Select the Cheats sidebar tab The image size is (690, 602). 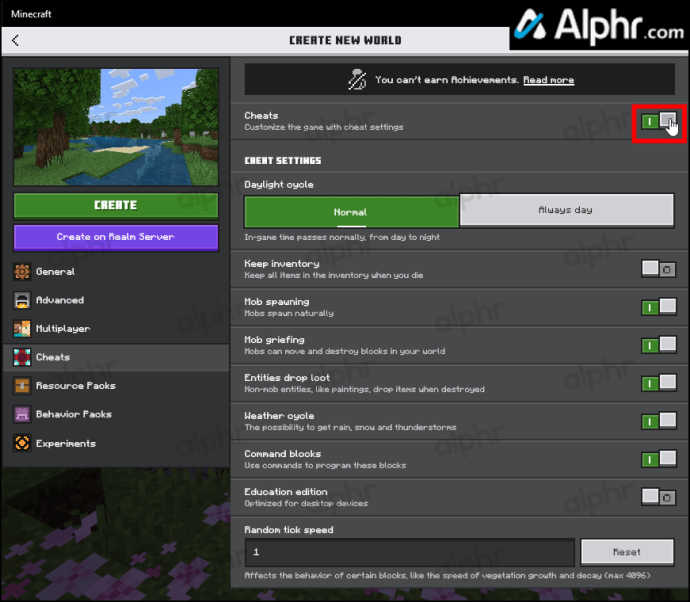coord(116,357)
